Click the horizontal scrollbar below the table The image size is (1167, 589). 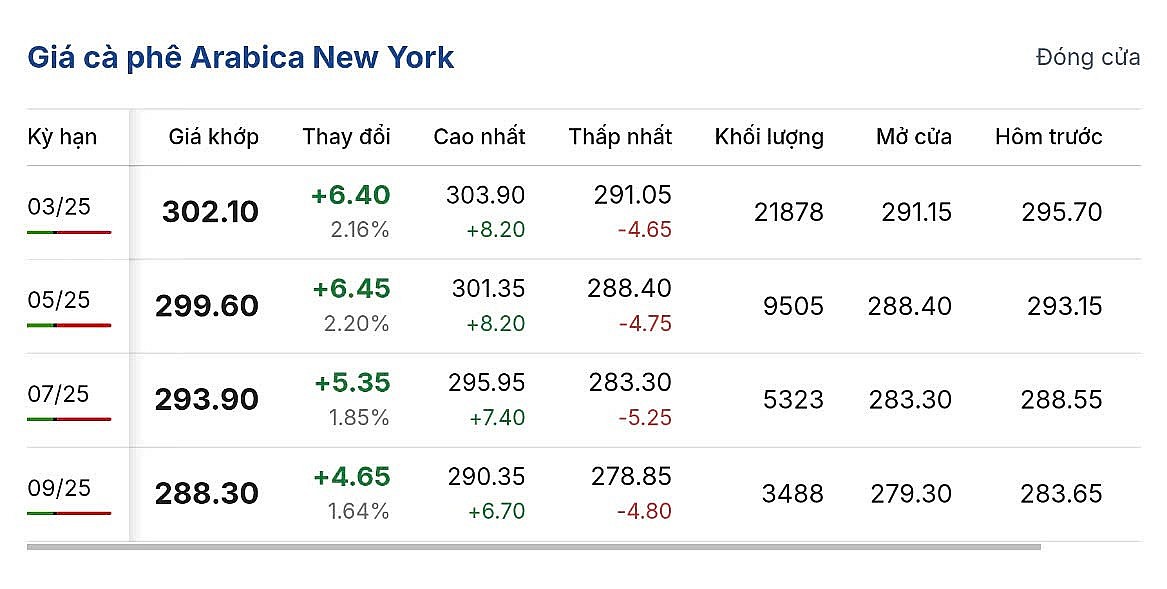click(x=533, y=547)
